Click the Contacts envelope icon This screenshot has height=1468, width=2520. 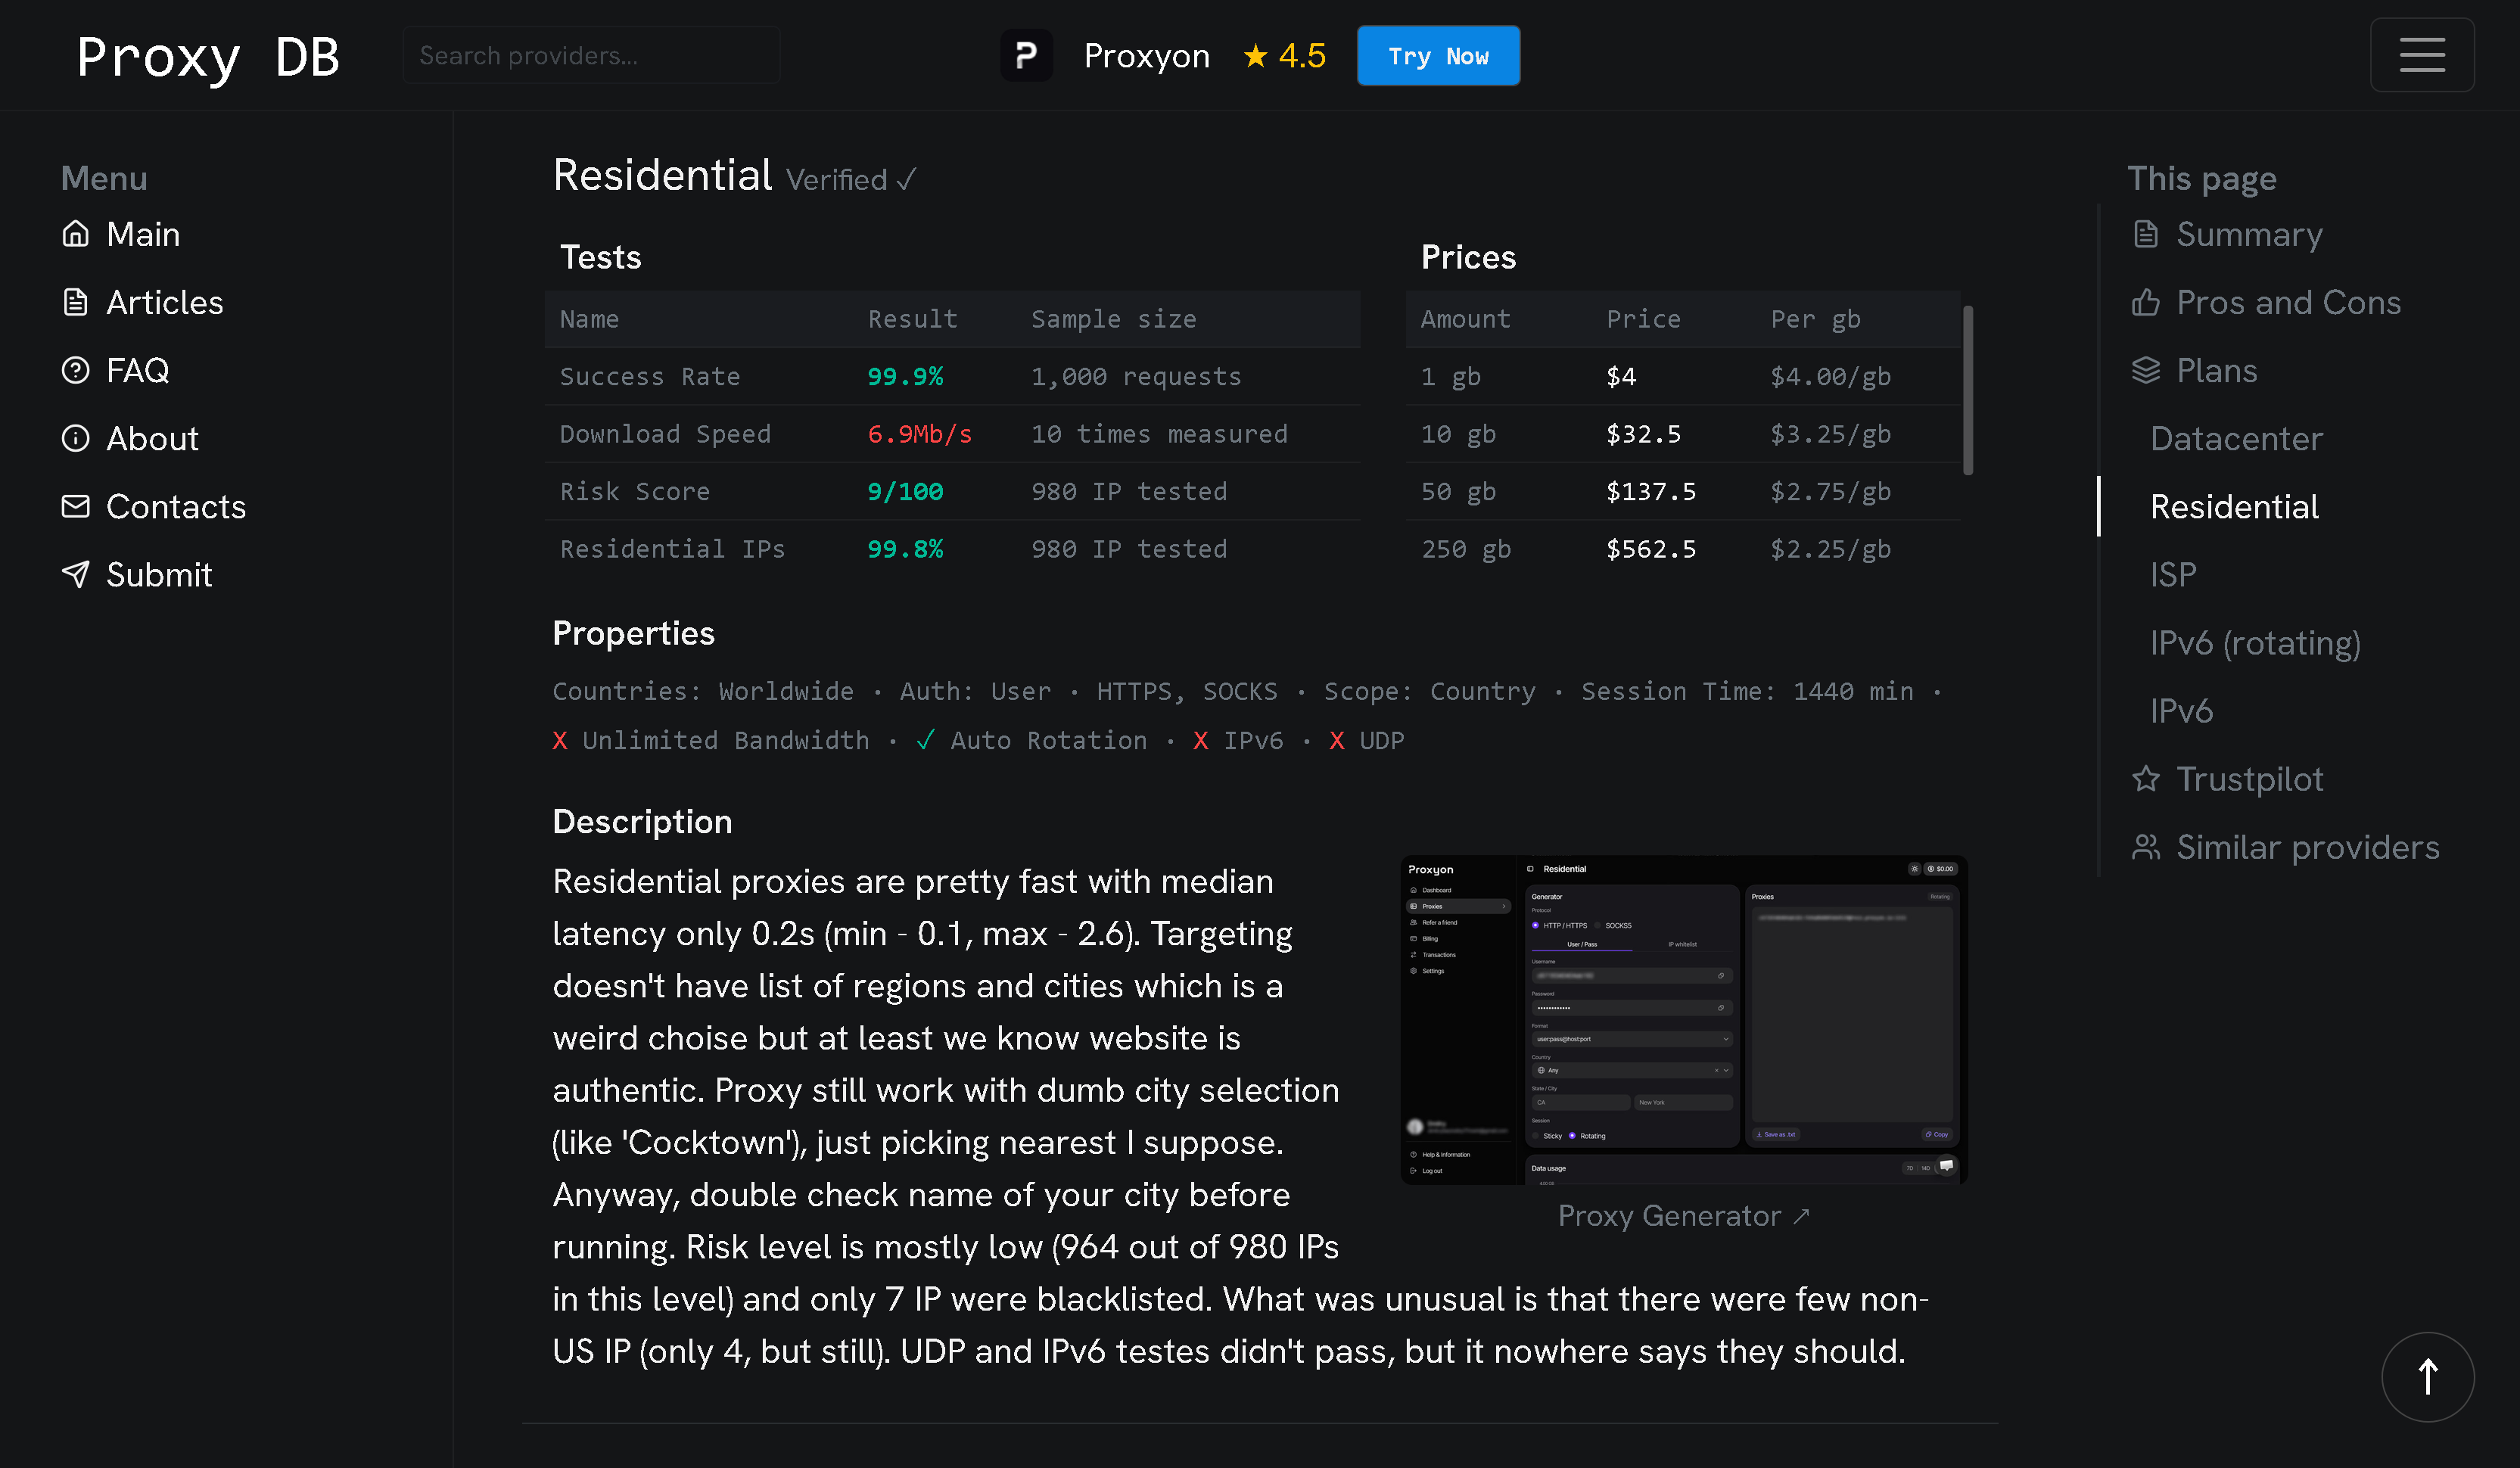coord(76,506)
